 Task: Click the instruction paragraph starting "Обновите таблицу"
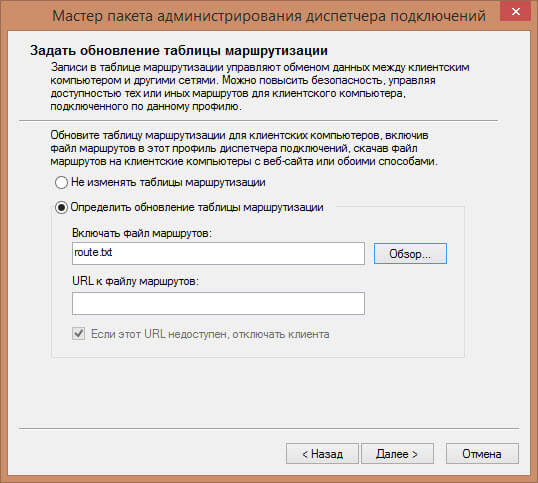244,148
